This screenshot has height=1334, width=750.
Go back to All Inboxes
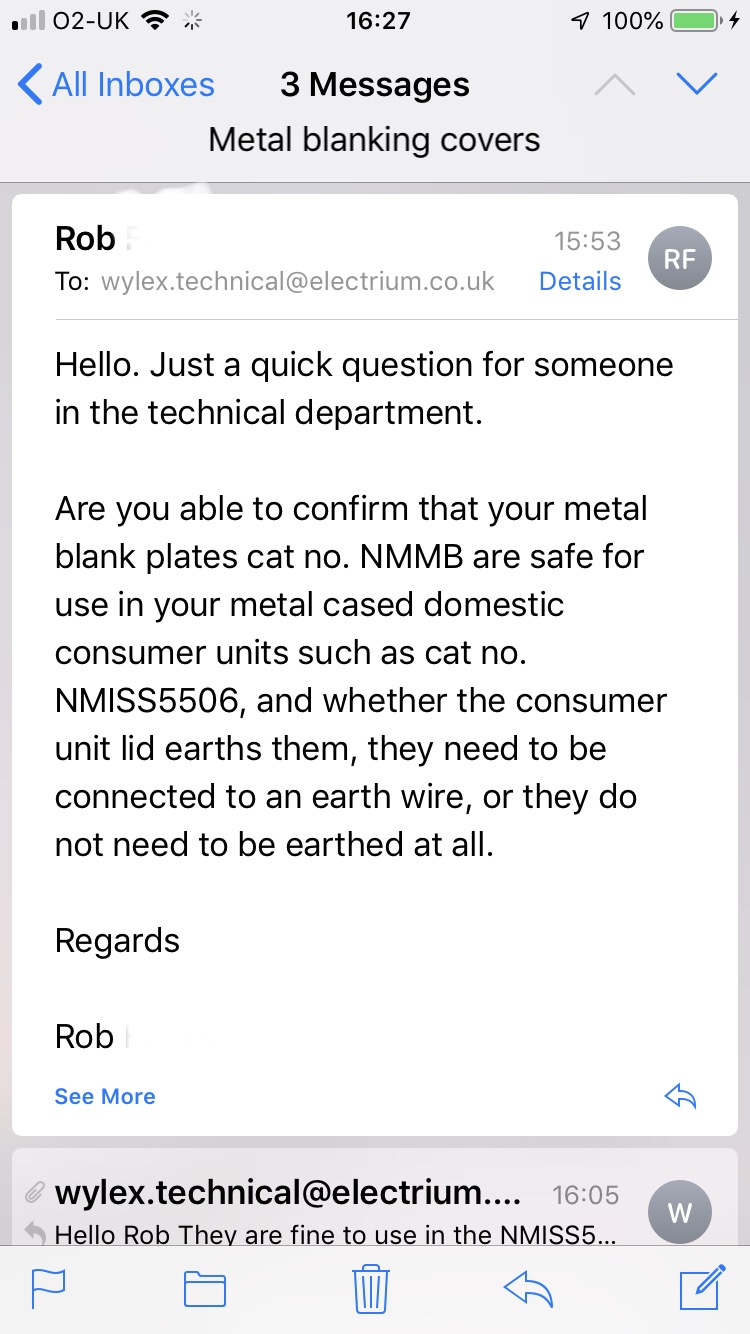point(117,85)
